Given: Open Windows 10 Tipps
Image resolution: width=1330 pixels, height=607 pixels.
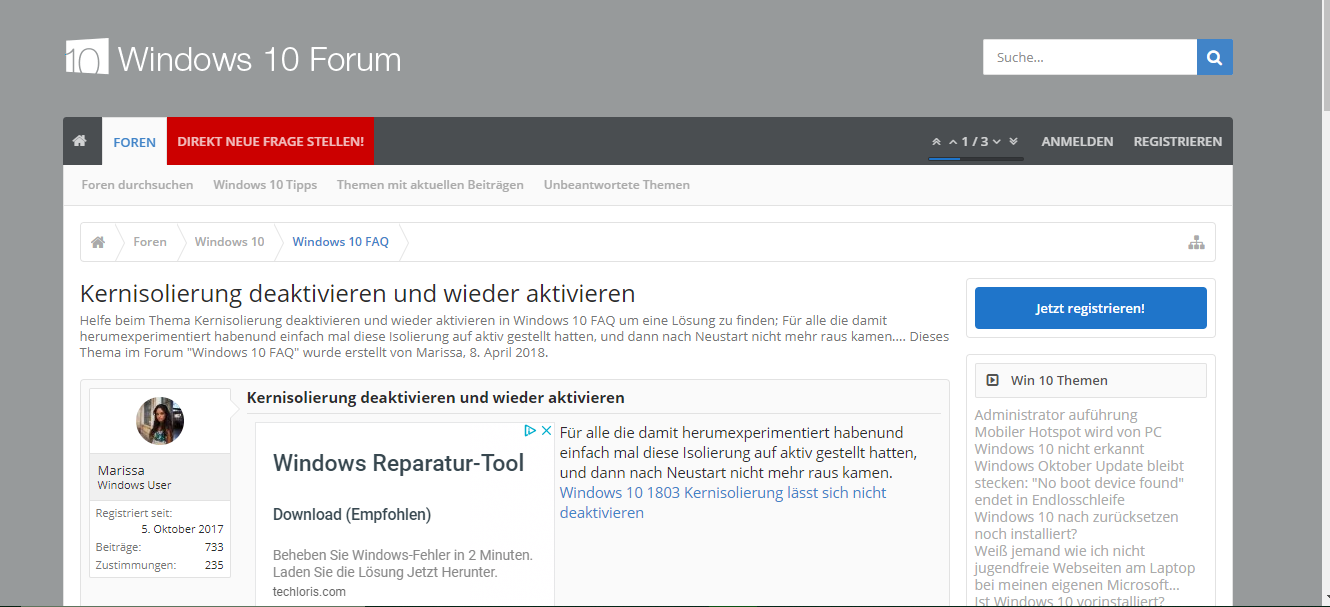Looking at the screenshot, I should tap(265, 185).
